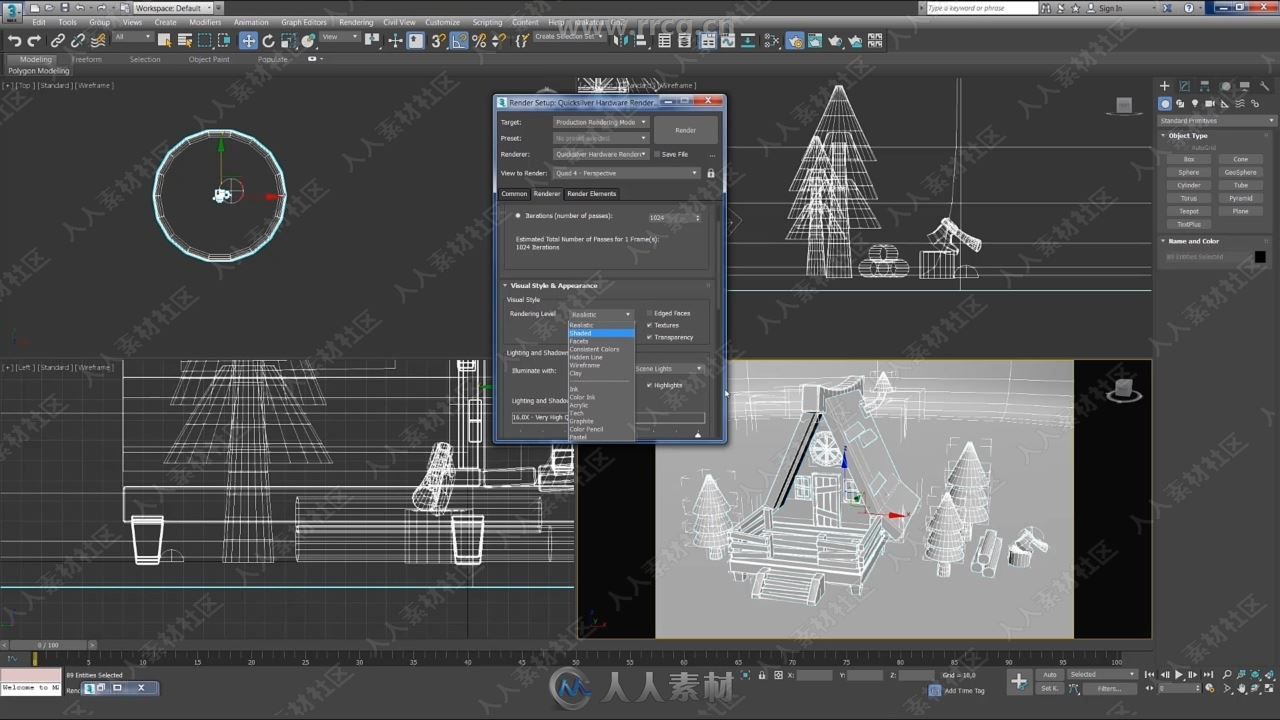Activate the Select and Rotate tool
This screenshot has height=720, width=1280.
pos(269,41)
